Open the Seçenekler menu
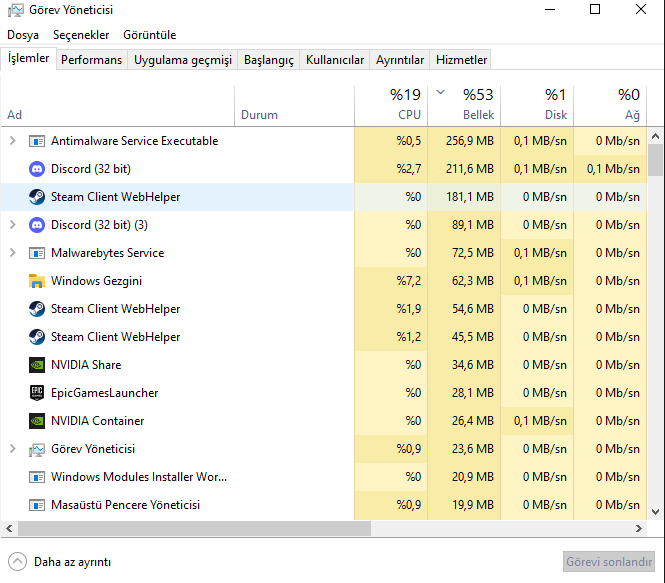This screenshot has width=665, height=583. [81, 35]
